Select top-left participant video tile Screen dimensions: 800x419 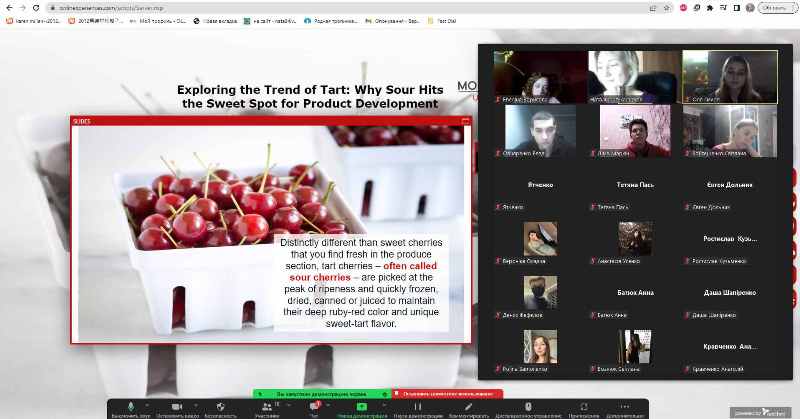[540, 77]
